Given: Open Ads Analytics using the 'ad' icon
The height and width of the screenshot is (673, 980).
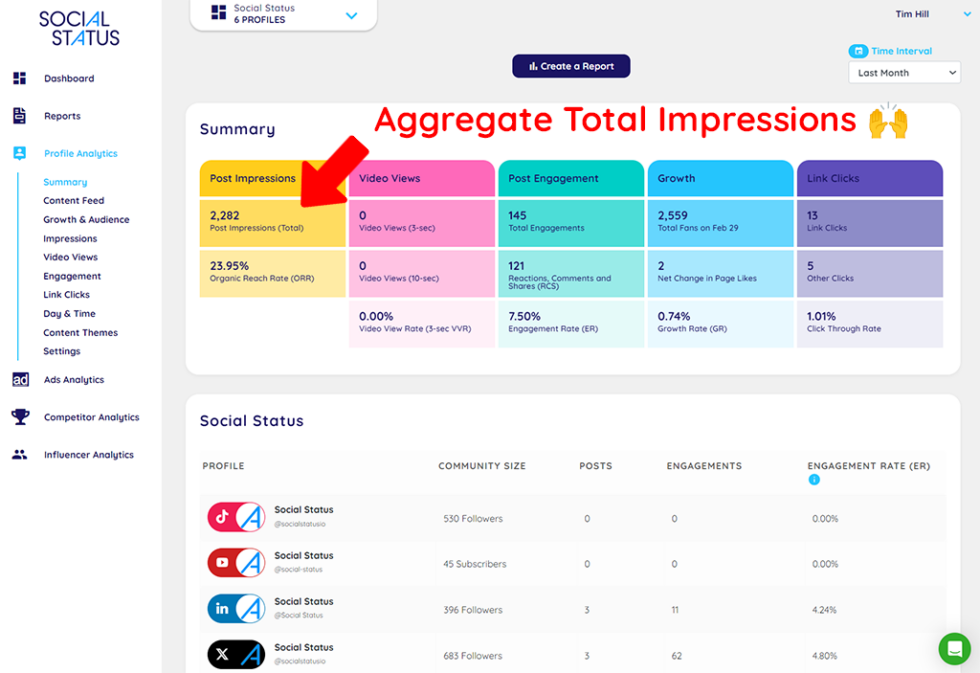Looking at the screenshot, I should 21,379.
